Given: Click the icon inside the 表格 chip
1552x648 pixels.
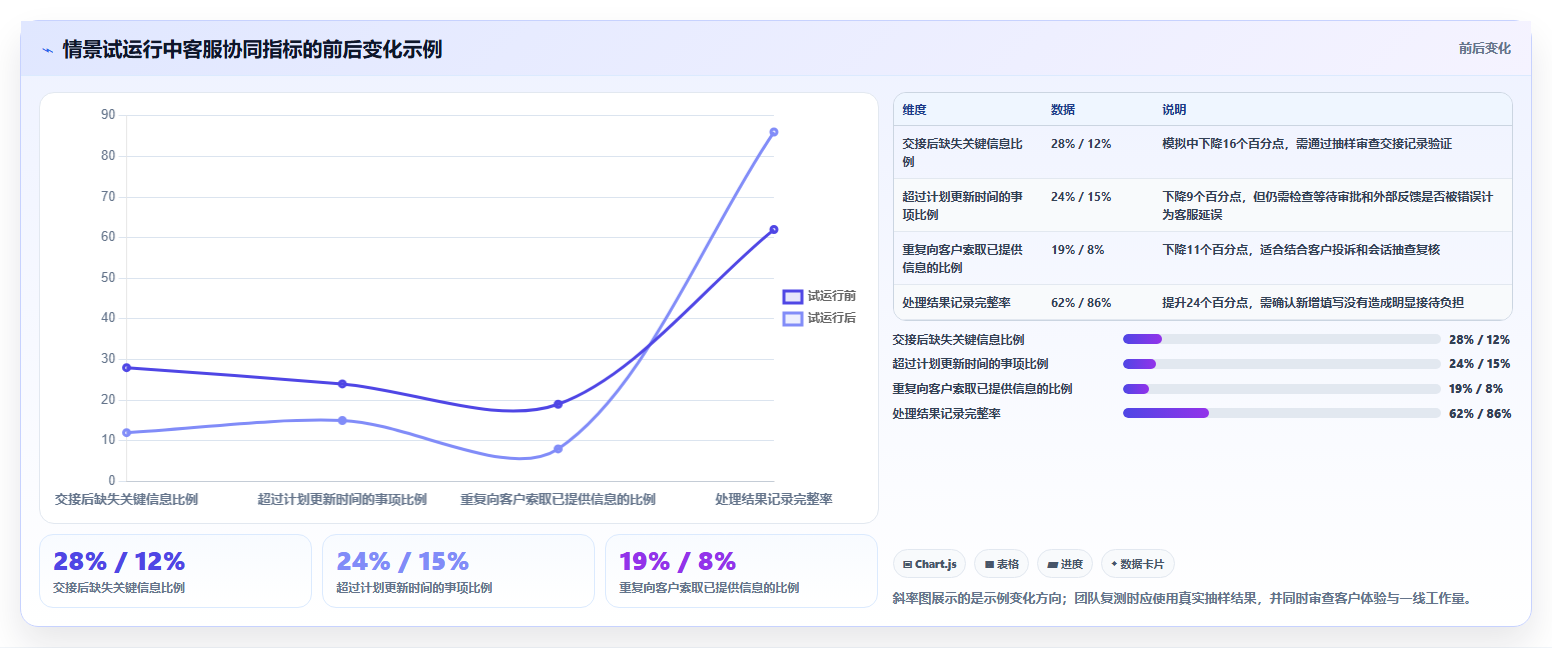Looking at the screenshot, I should click(989, 564).
